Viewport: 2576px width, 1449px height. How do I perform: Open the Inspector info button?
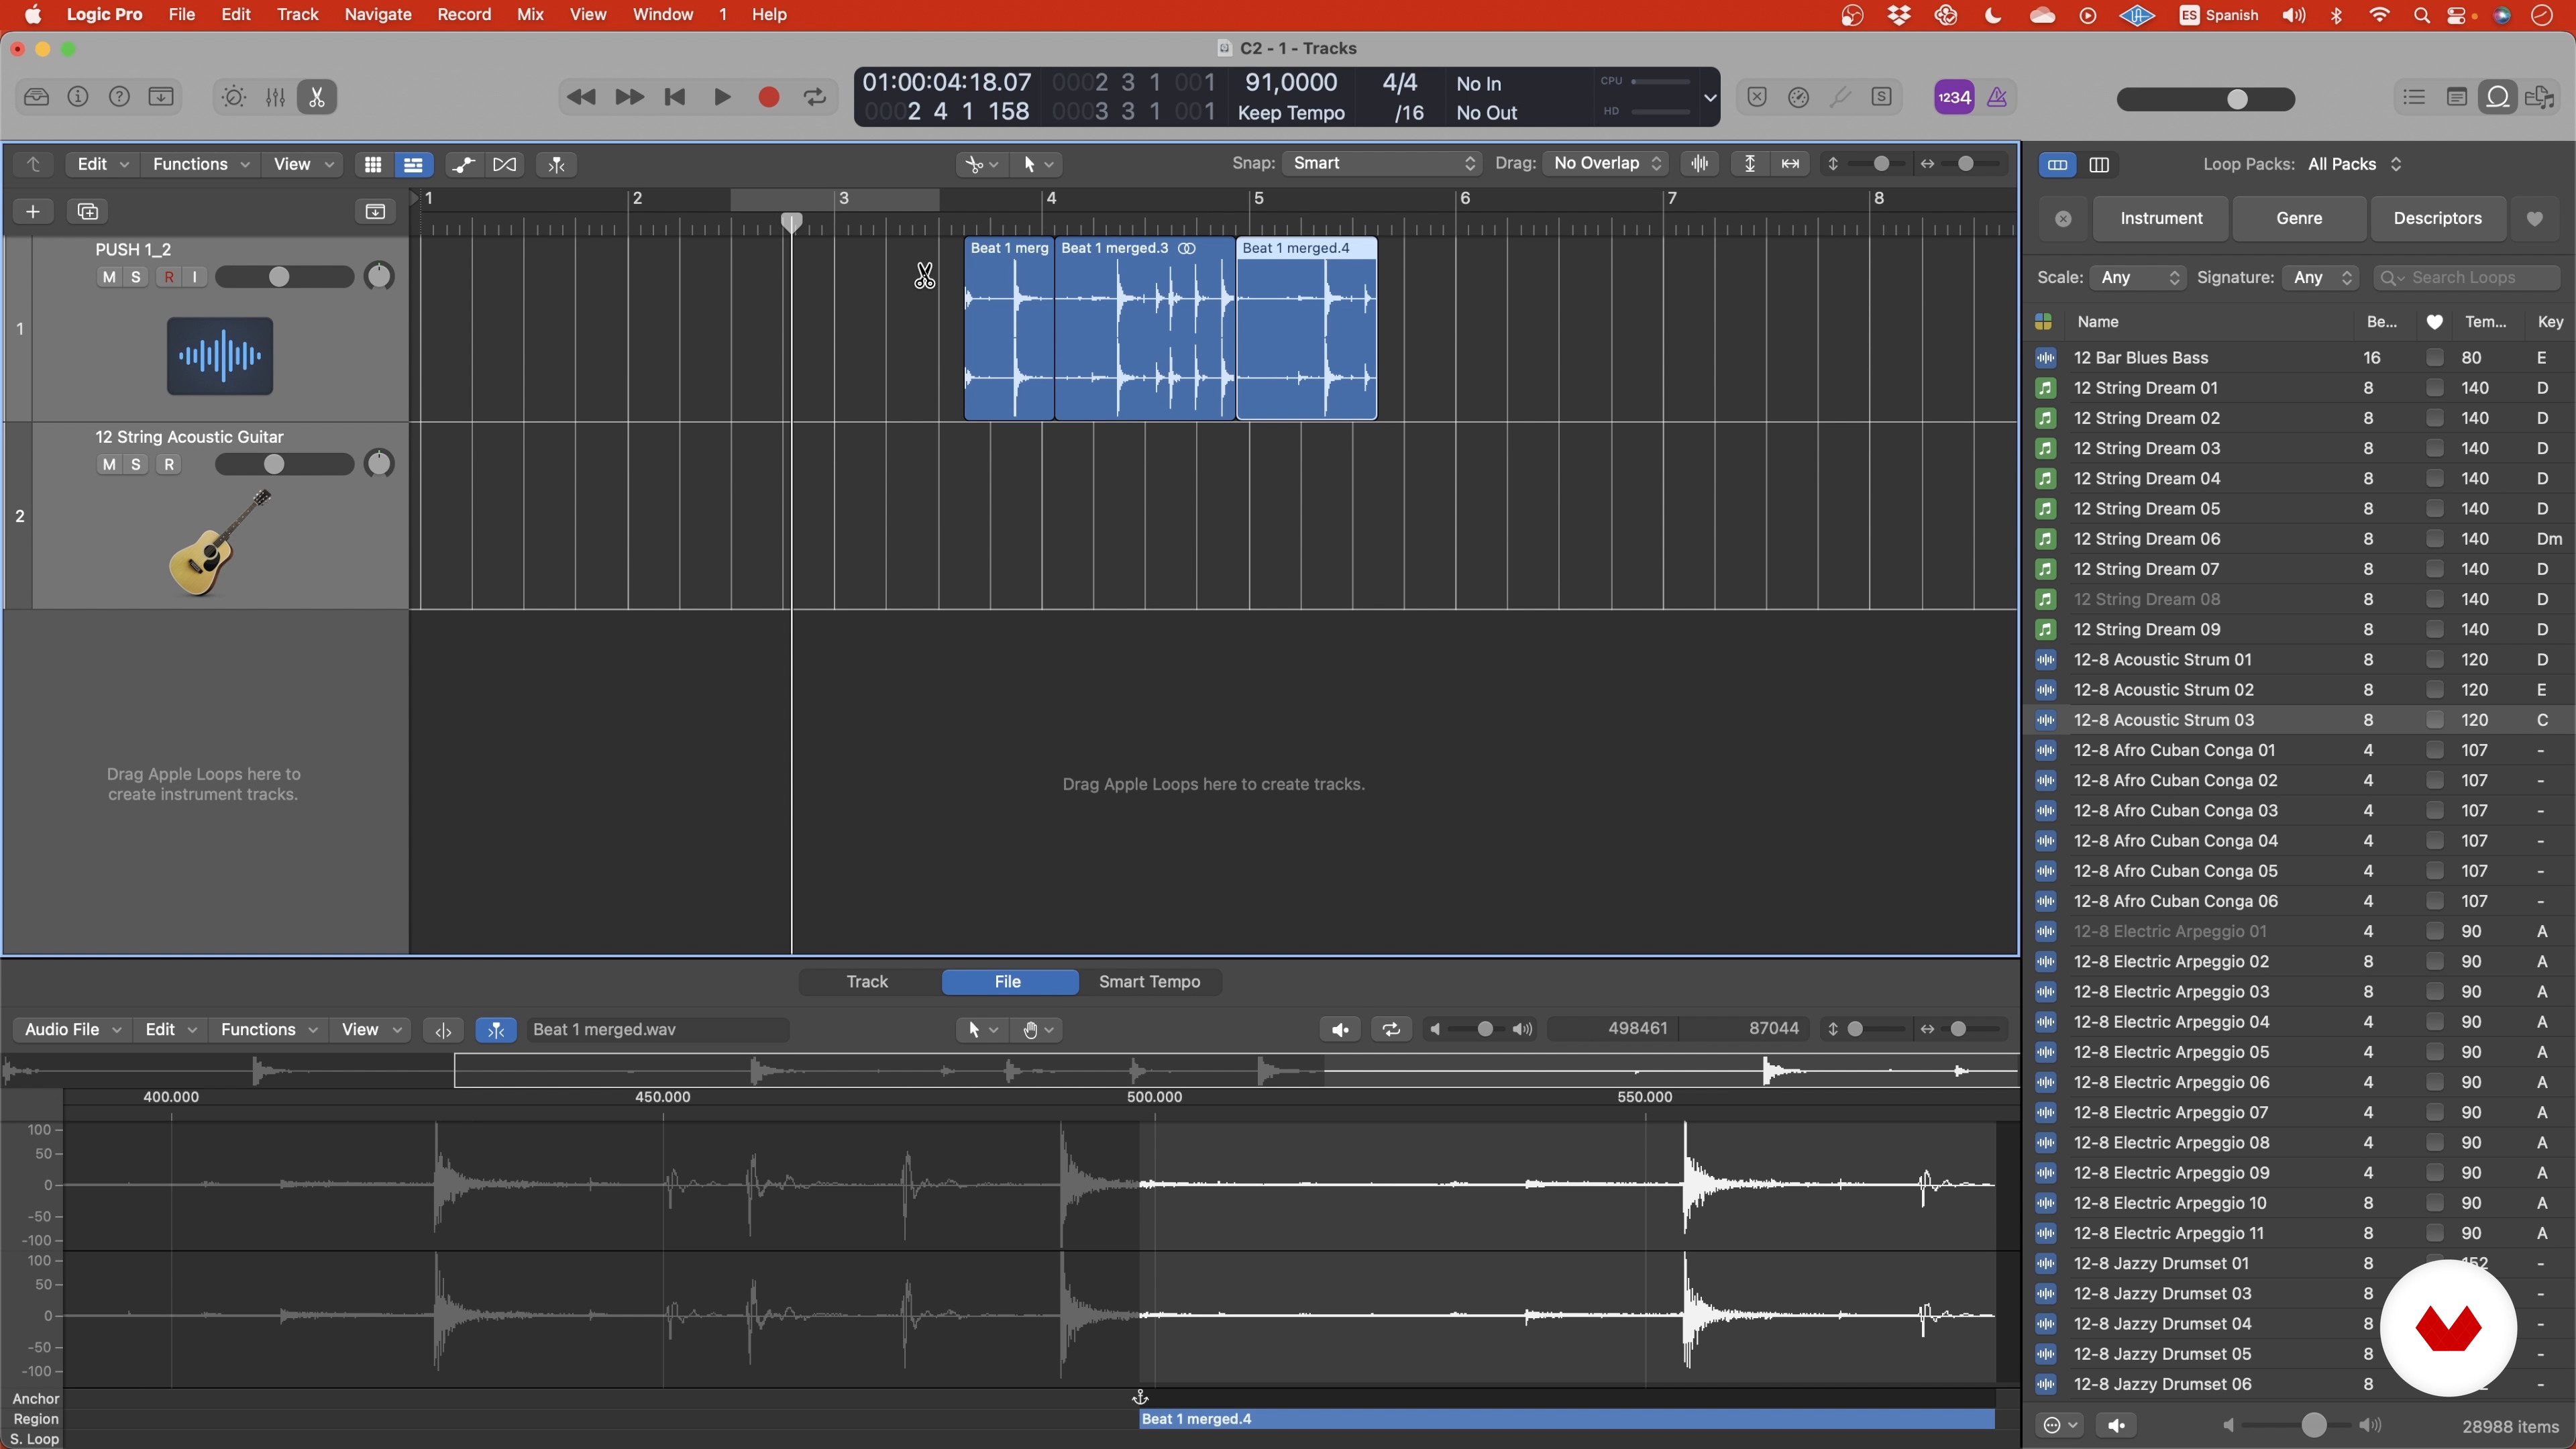78,97
